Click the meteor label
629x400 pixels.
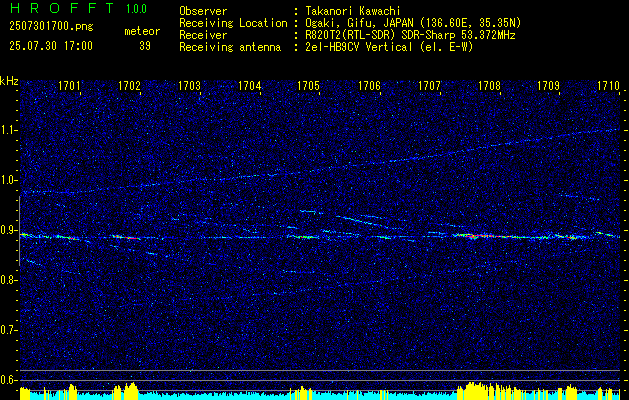[x=142, y=31]
